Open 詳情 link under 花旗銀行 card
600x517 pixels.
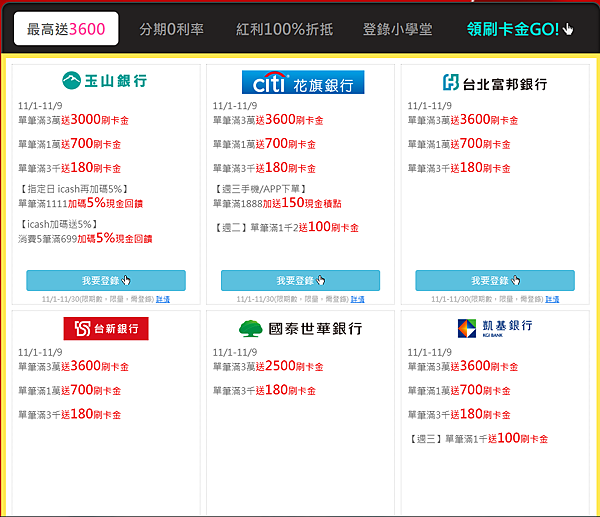[357, 299]
